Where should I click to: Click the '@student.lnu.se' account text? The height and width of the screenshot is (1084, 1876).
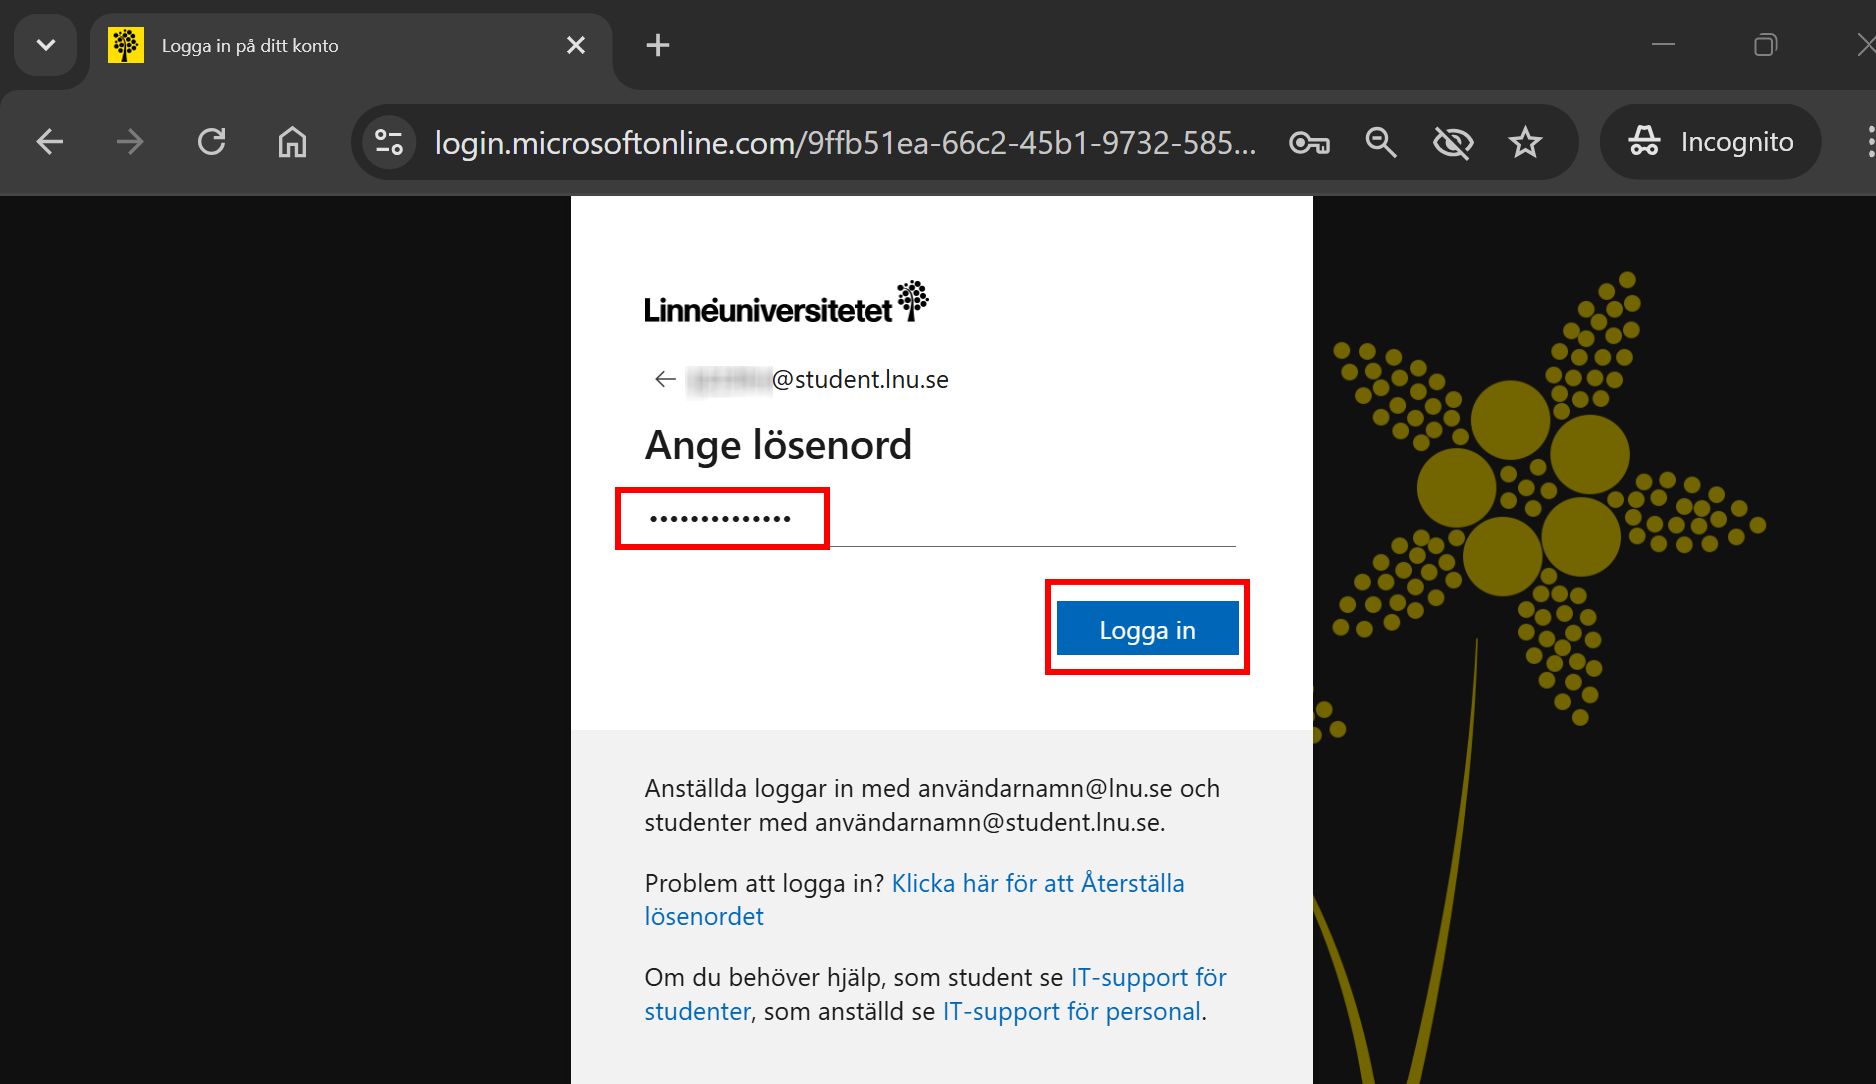click(x=860, y=379)
